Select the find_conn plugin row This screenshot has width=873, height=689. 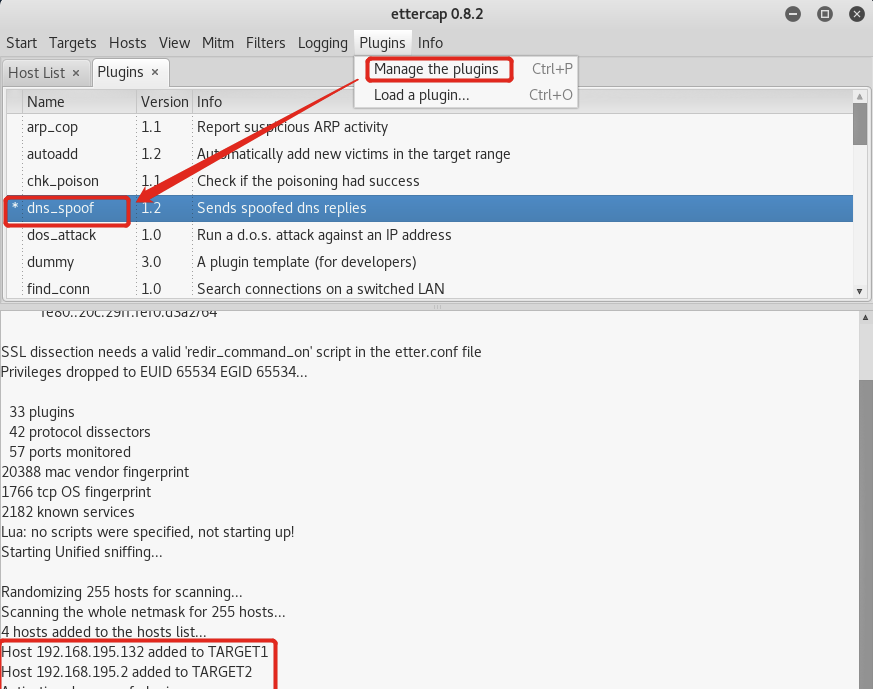pyautogui.click(x=429, y=289)
